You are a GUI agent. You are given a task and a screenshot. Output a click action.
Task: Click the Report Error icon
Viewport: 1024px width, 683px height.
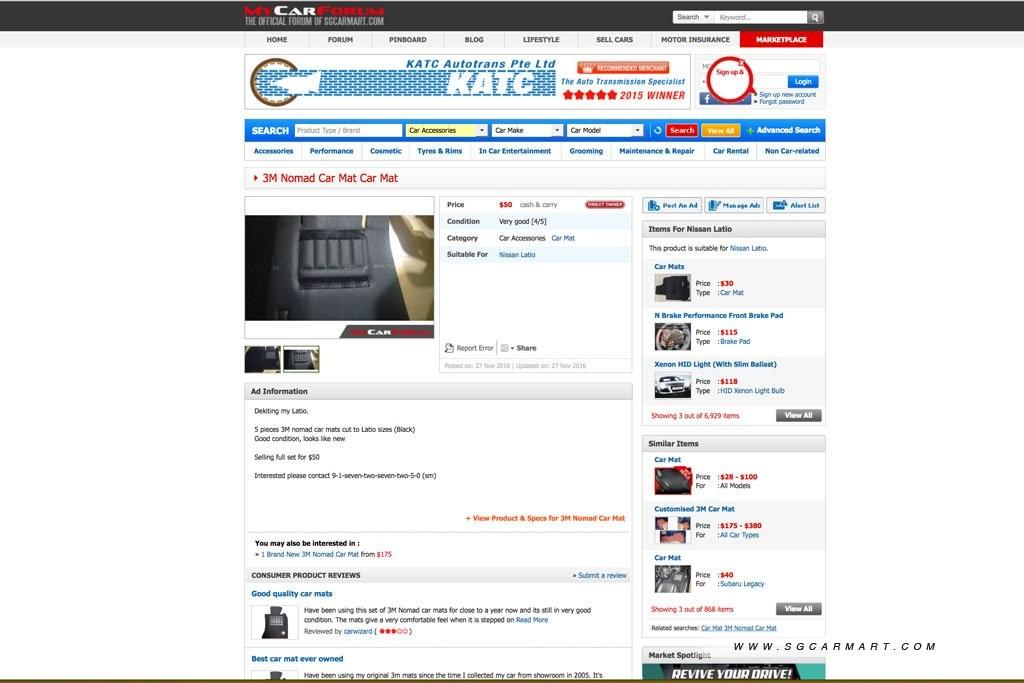pos(450,348)
